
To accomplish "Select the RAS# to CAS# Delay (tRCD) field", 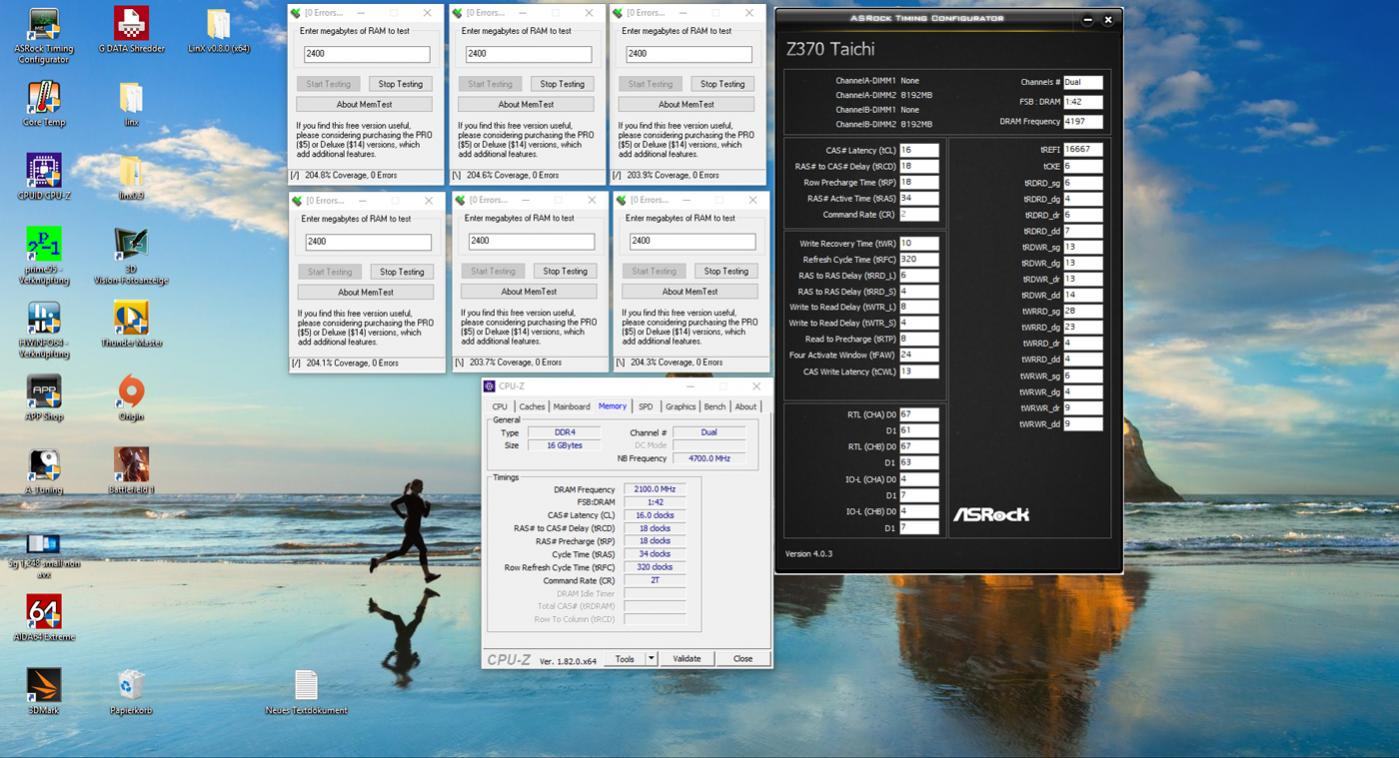I will 919,166.
